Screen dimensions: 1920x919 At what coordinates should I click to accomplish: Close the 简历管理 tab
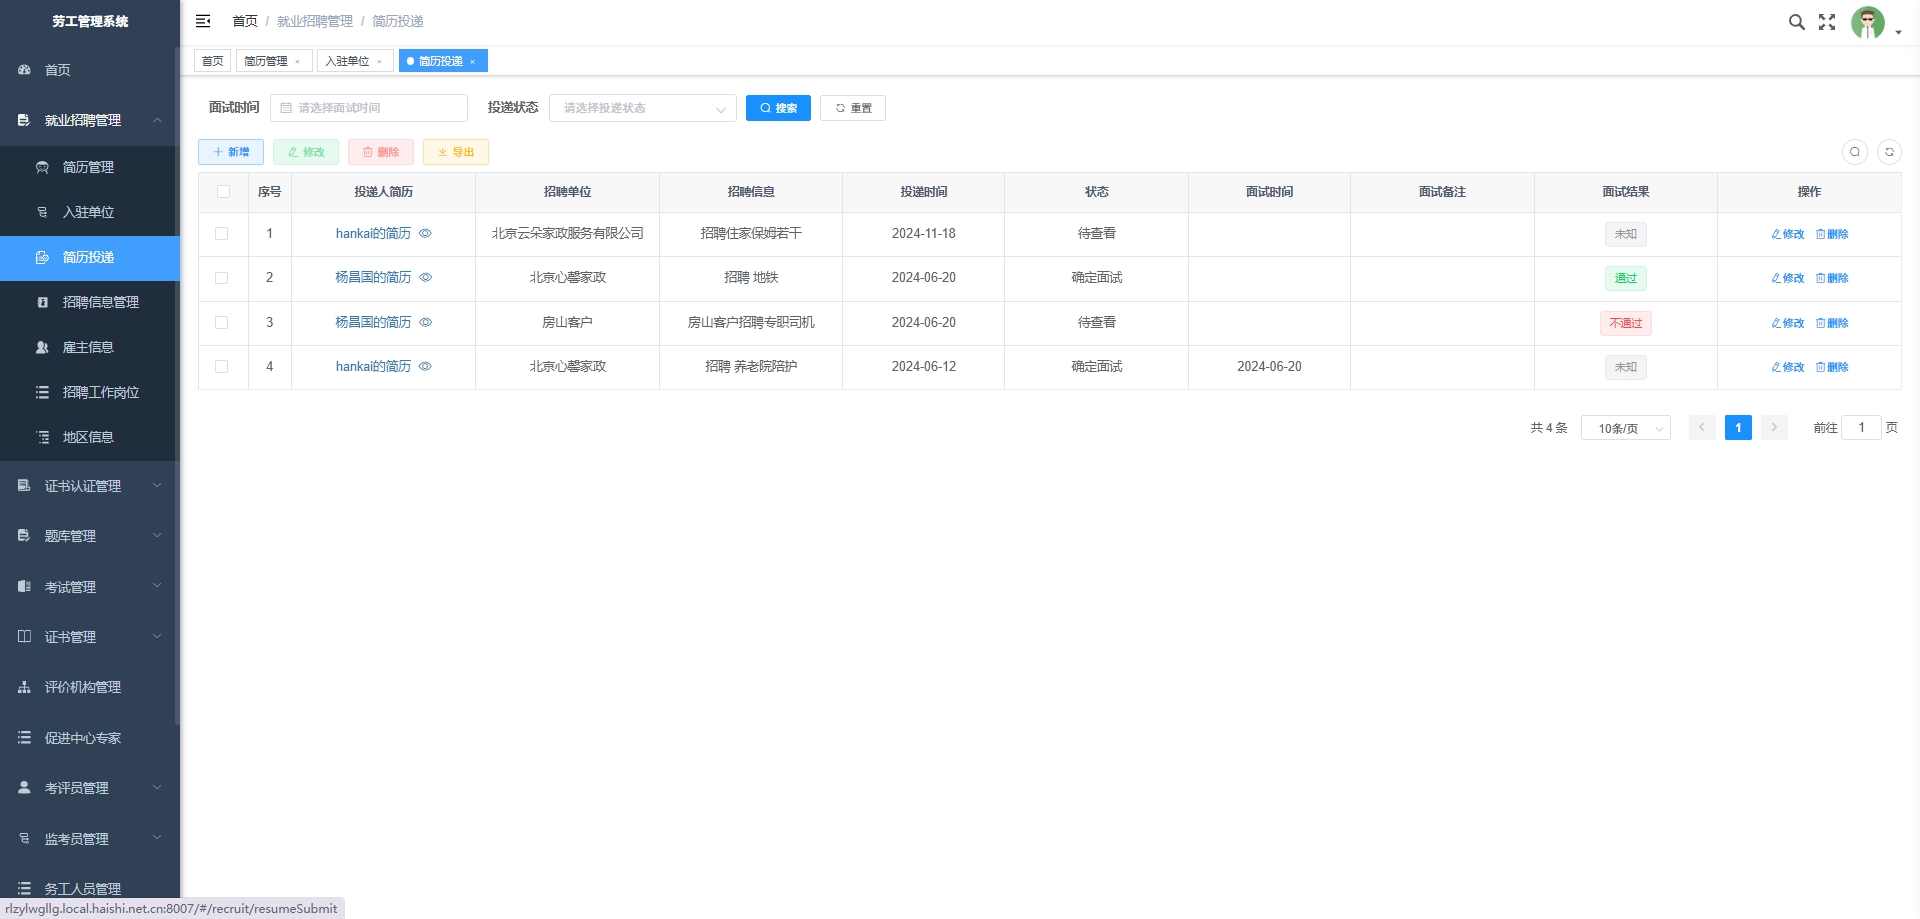298,62
